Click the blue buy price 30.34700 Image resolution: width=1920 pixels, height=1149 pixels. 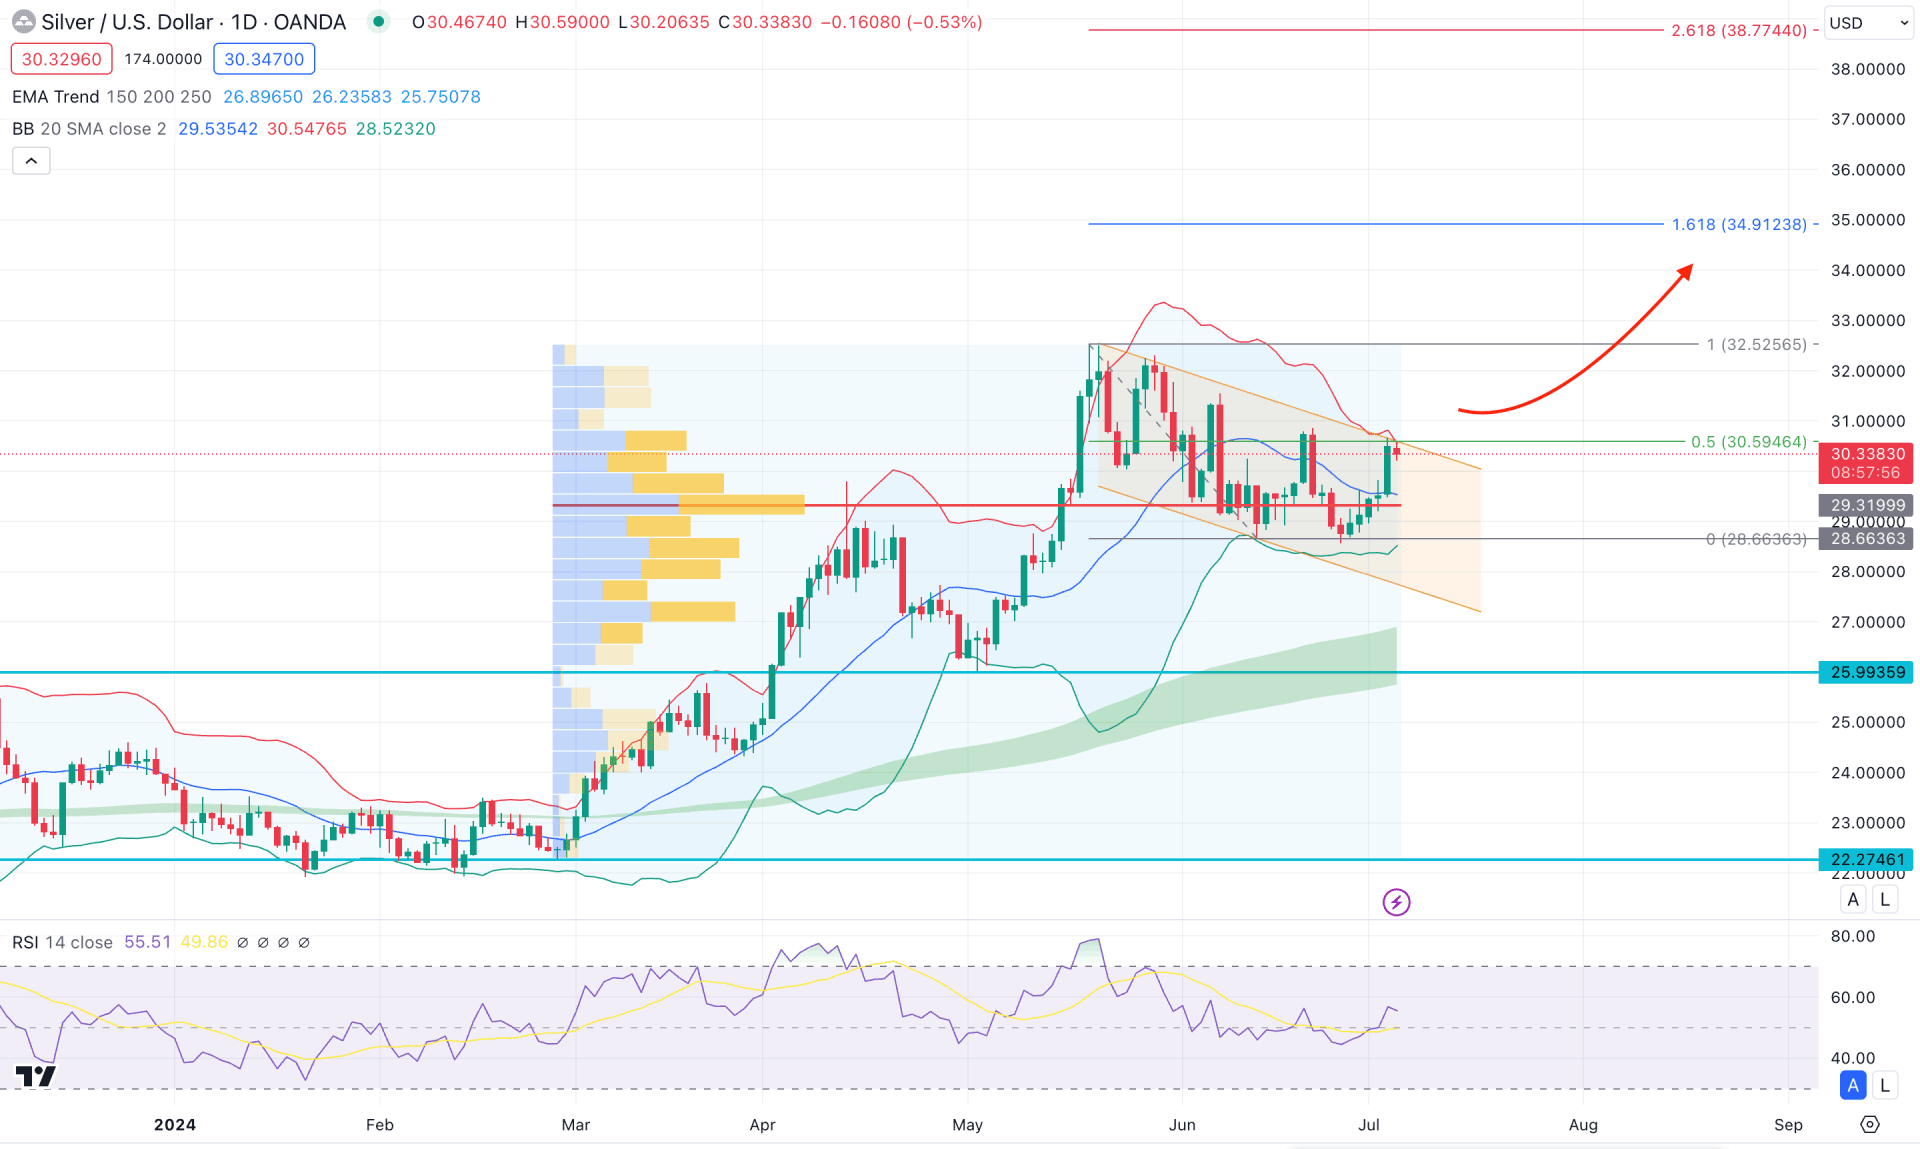[264, 59]
